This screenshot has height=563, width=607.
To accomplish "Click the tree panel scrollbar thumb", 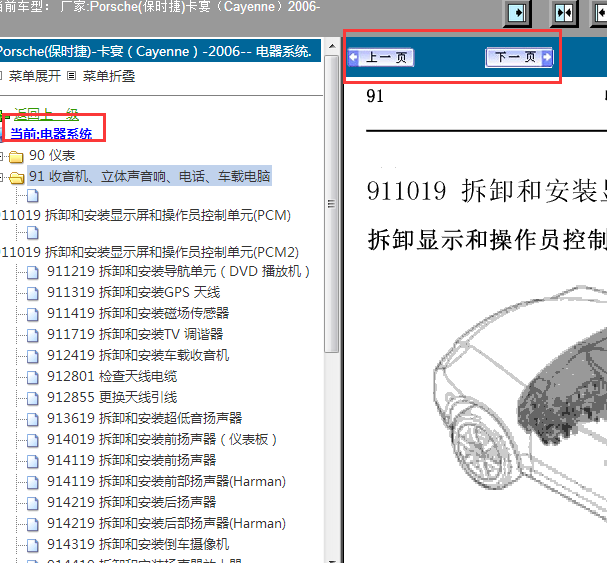I will 331,204.
